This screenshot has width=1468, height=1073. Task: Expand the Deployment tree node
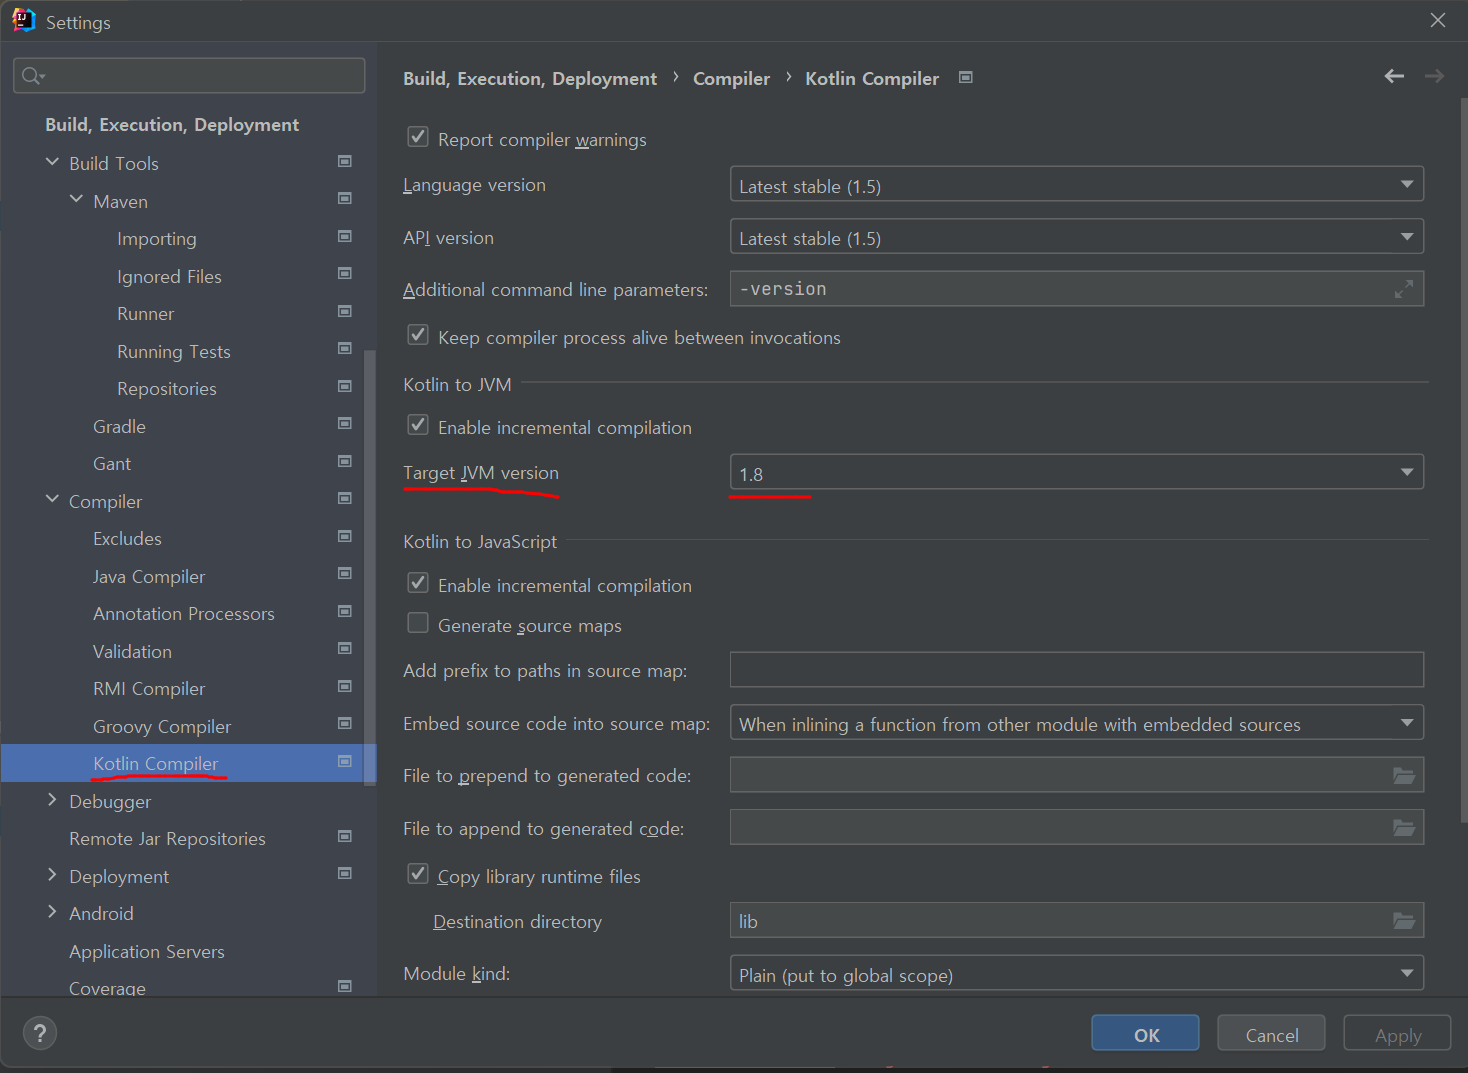(x=52, y=875)
